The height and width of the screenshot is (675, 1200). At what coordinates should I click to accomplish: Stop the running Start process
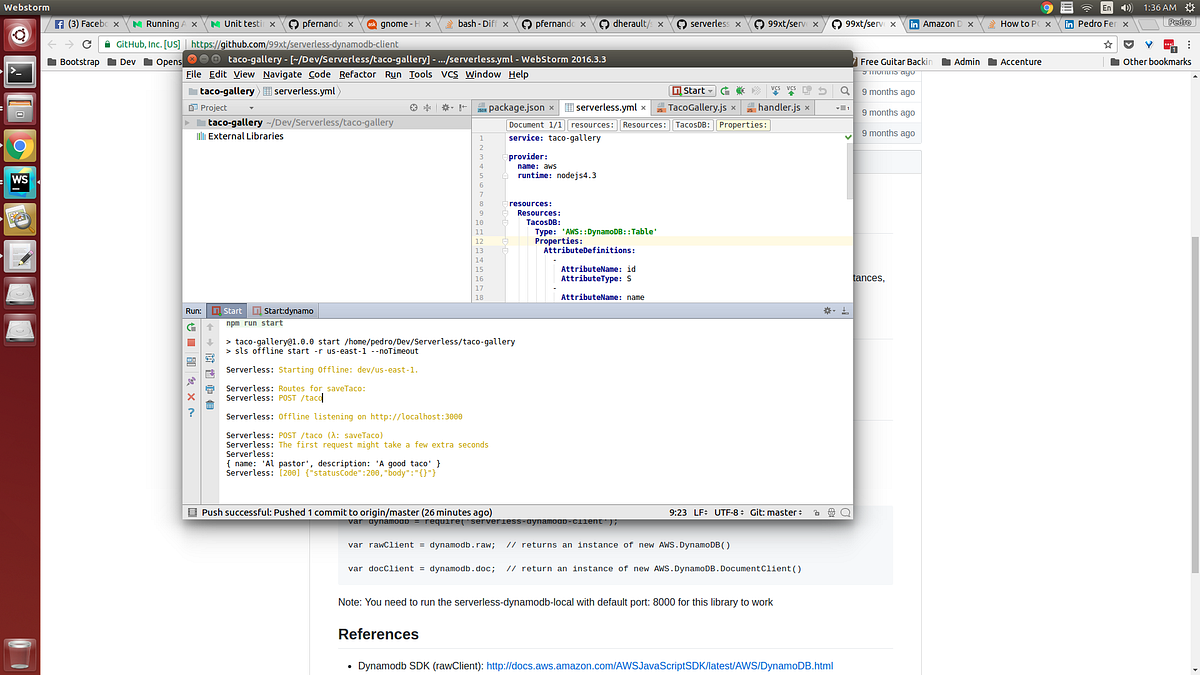tap(190, 341)
